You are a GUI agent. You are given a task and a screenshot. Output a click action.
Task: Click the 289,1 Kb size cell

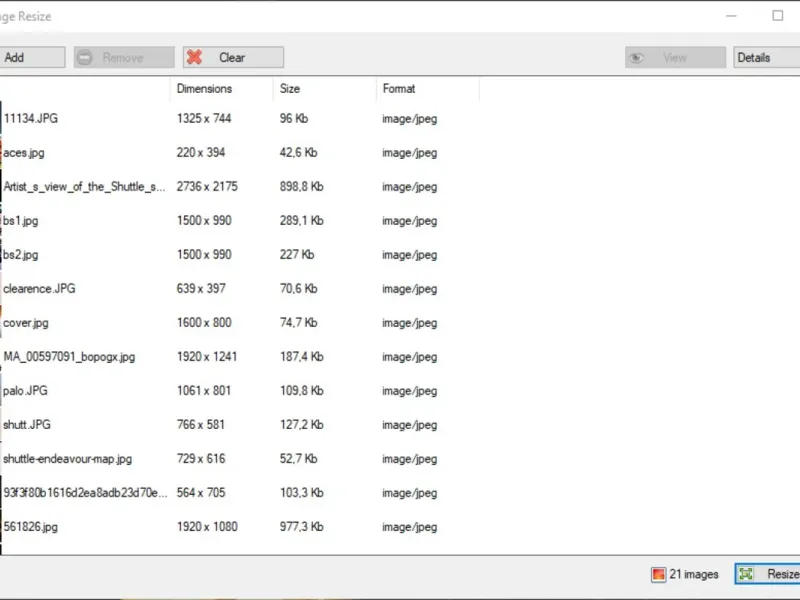(302, 221)
